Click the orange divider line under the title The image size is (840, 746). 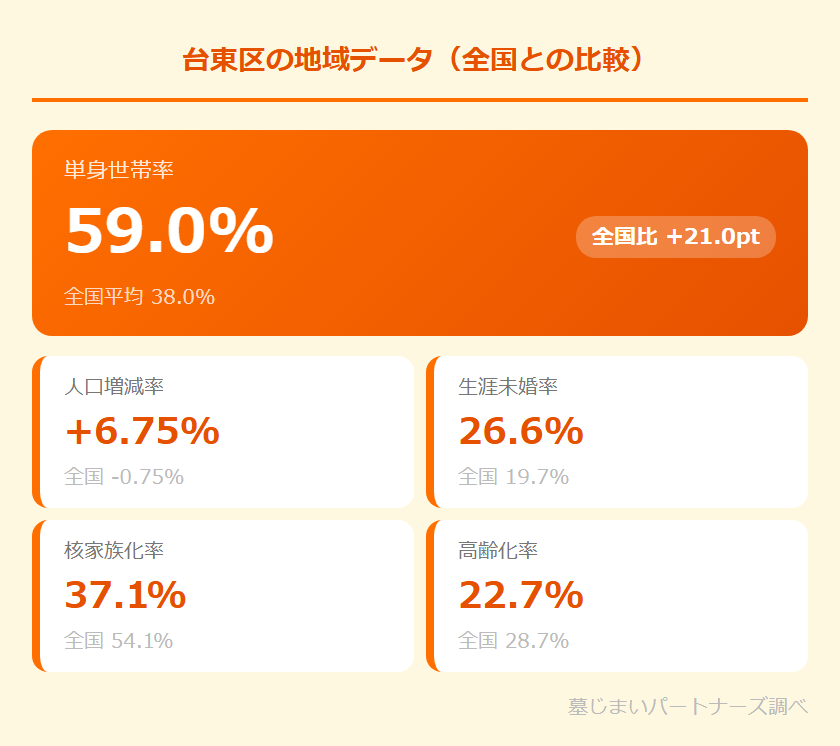(x=419, y=100)
